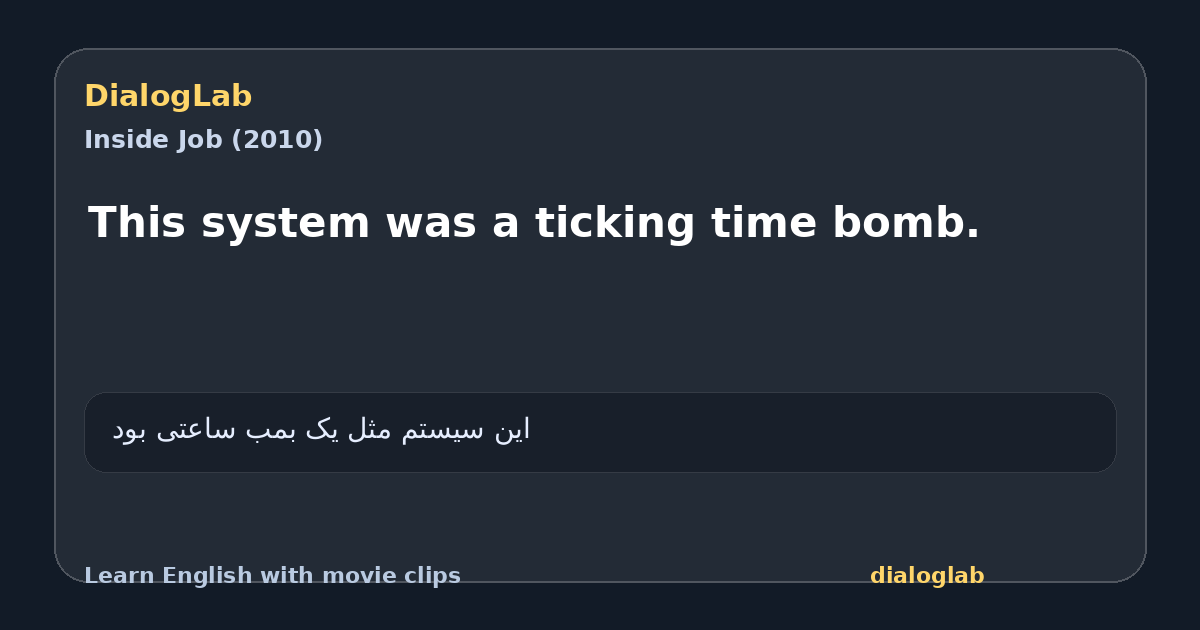Open the yellow dialoglab handle in footer
The image size is (1200, 630).
click(927, 576)
